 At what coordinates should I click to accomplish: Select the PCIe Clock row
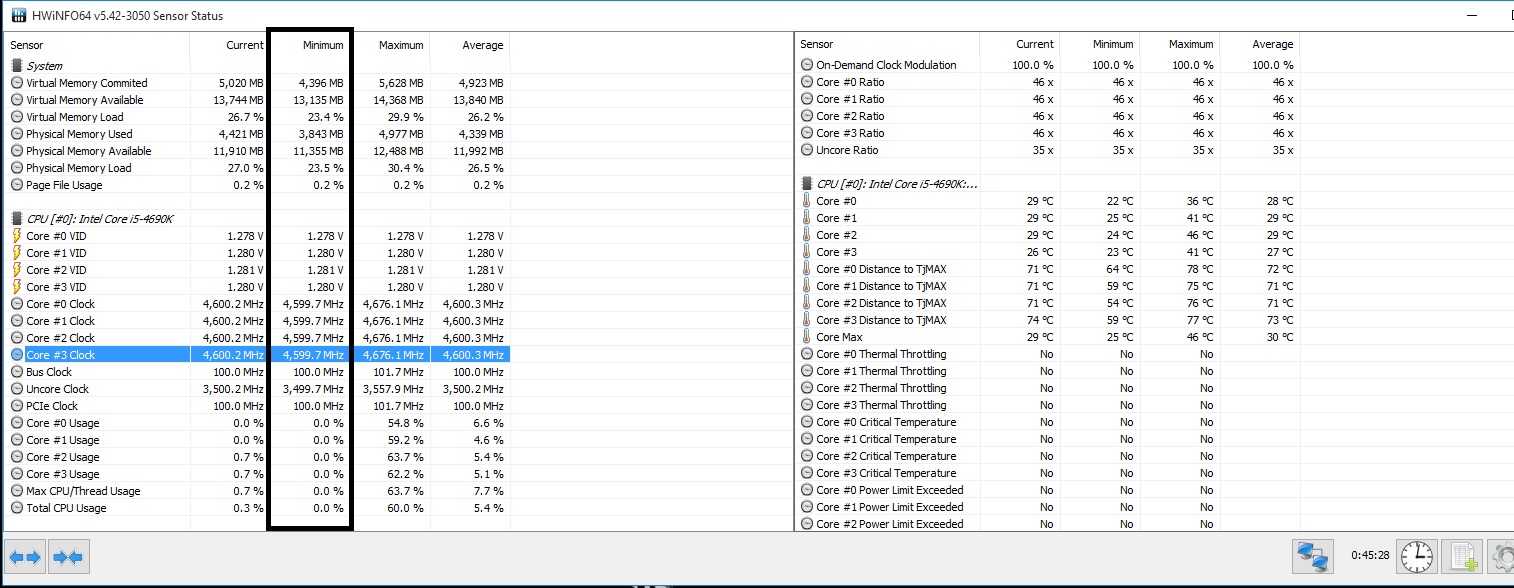pyautogui.click(x=258, y=406)
